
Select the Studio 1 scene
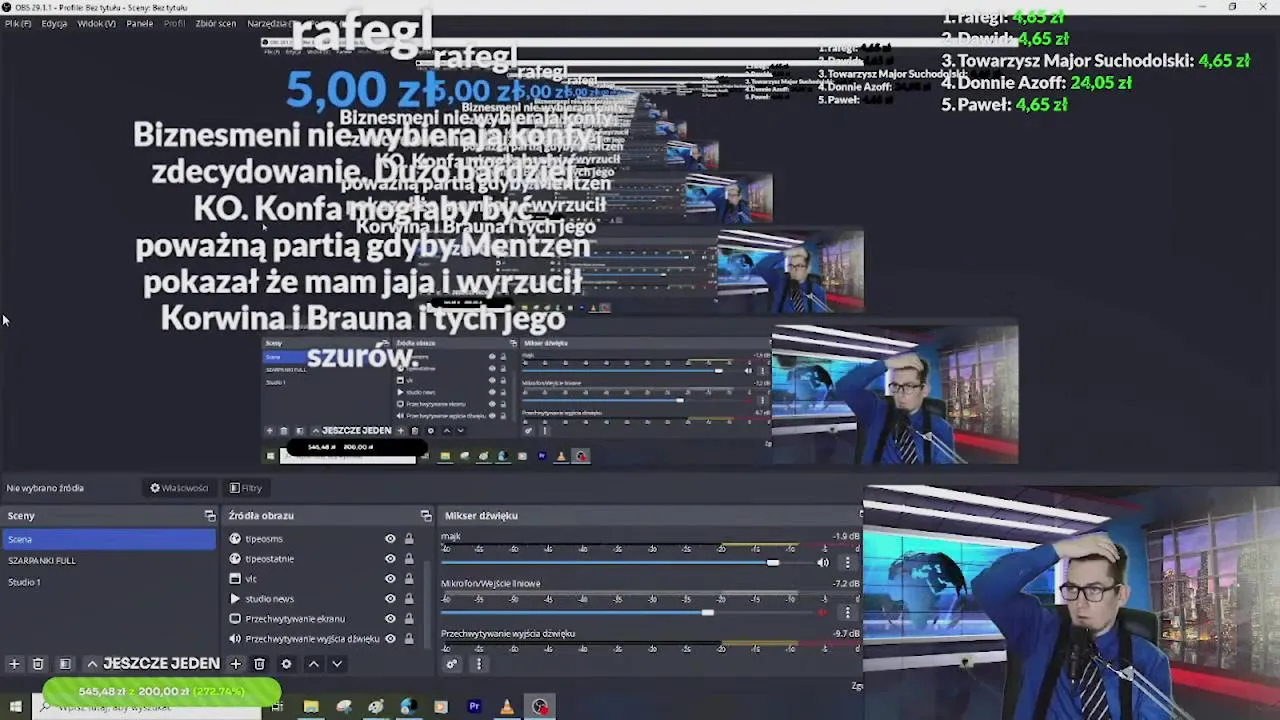(x=109, y=582)
